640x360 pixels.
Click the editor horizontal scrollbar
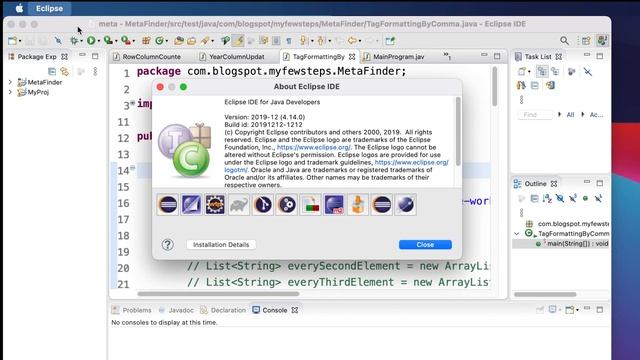[x=218, y=293]
